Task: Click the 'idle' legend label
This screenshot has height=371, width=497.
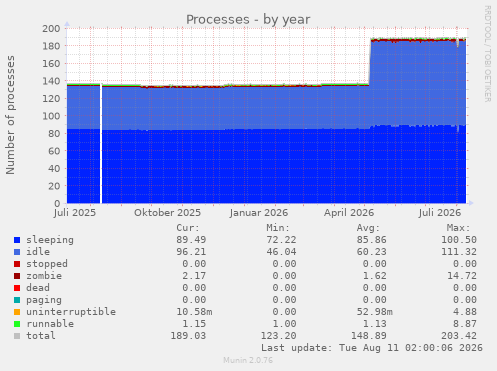Action: coord(38,252)
